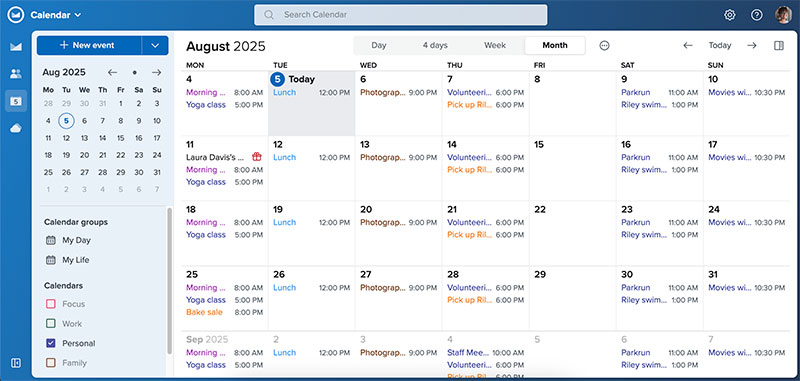Screen dimensions: 800x381
Task: Open the more options ellipsis icon
Action: tap(605, 45)
